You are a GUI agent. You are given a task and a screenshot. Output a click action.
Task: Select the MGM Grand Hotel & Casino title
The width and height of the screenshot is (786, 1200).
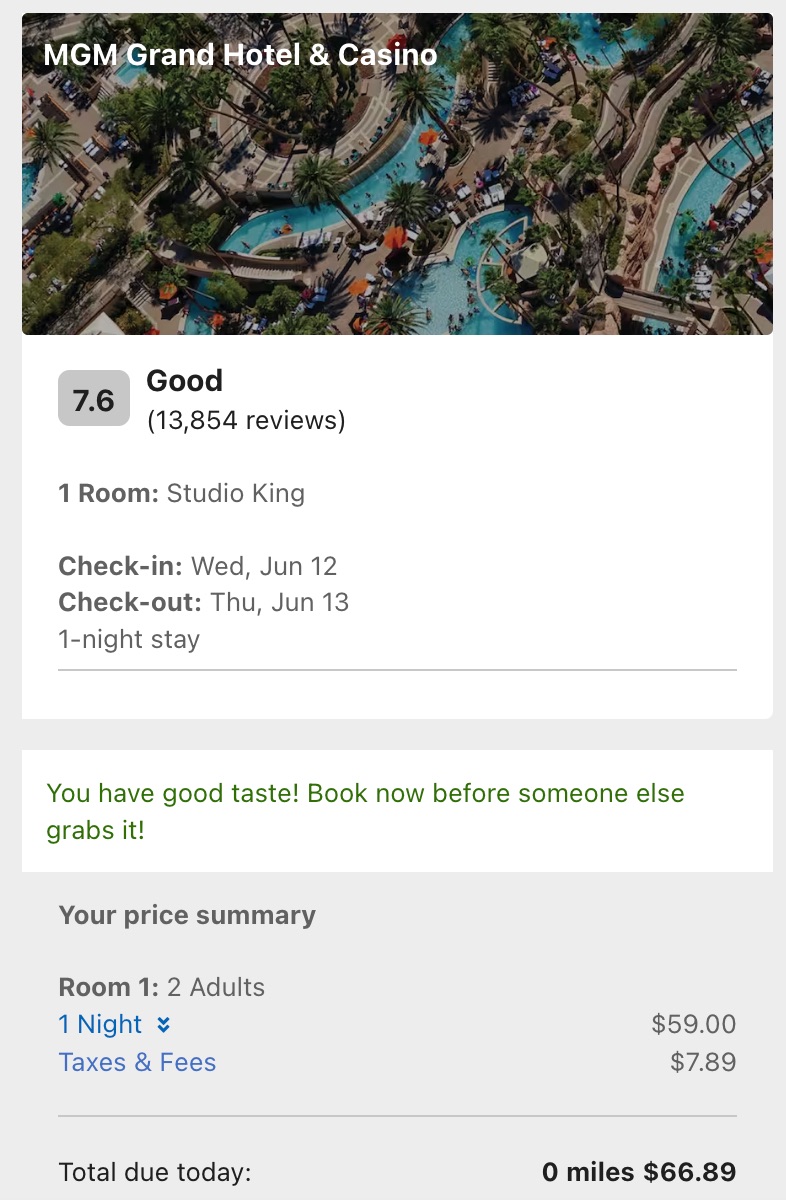click(240, 55)
